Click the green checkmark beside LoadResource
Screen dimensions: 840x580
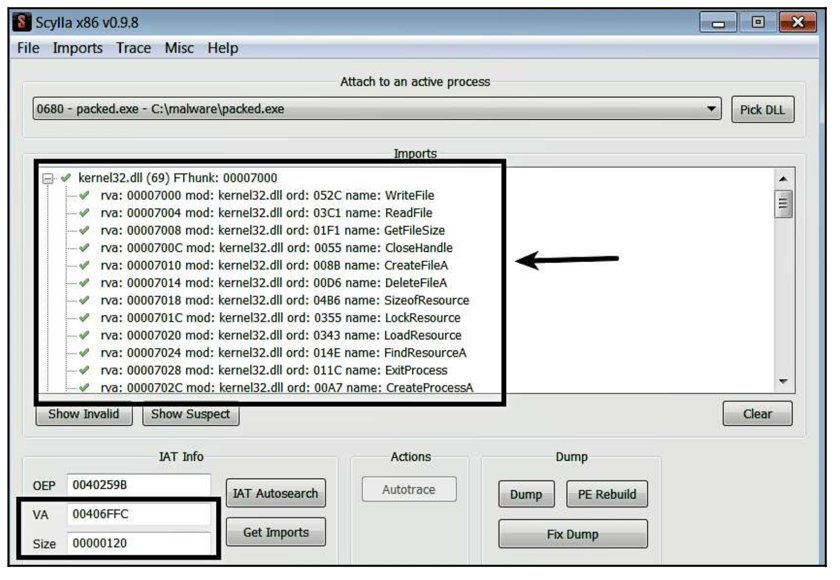[84, 335]
